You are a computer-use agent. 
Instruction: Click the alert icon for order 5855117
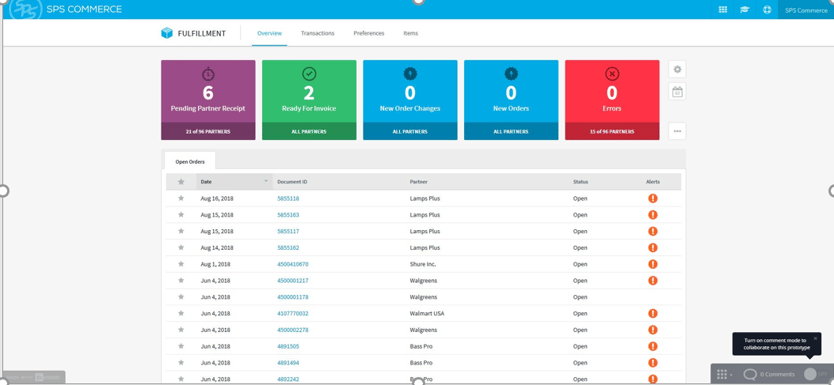[x=653, y=231]
